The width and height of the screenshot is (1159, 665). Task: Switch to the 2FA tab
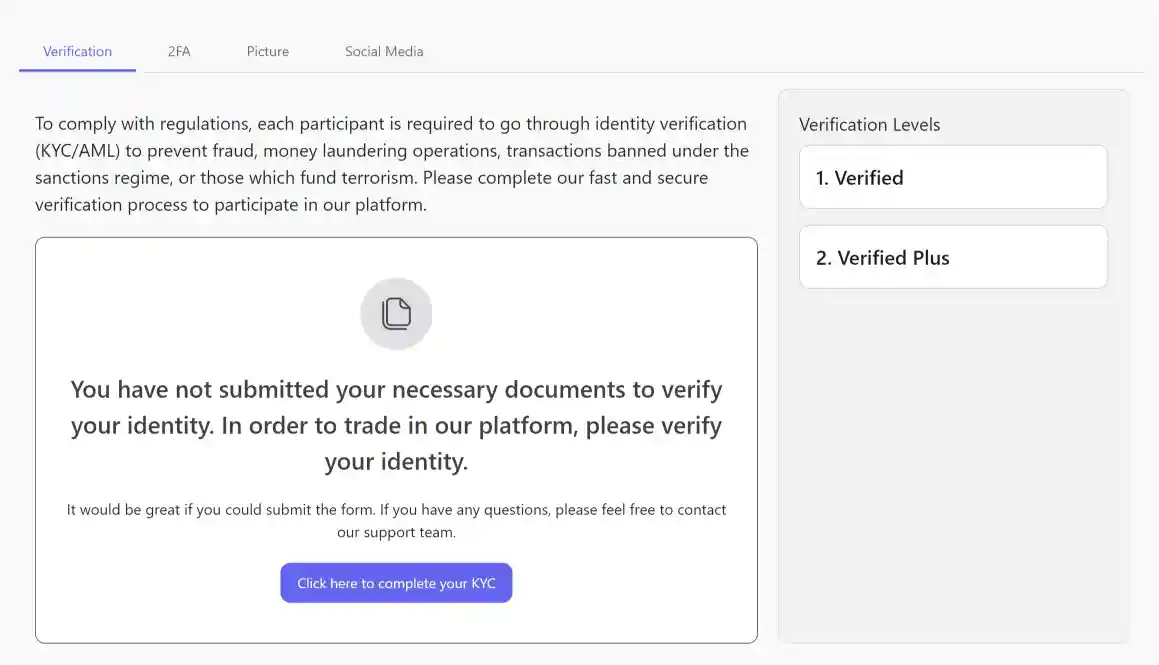point(179,51)
